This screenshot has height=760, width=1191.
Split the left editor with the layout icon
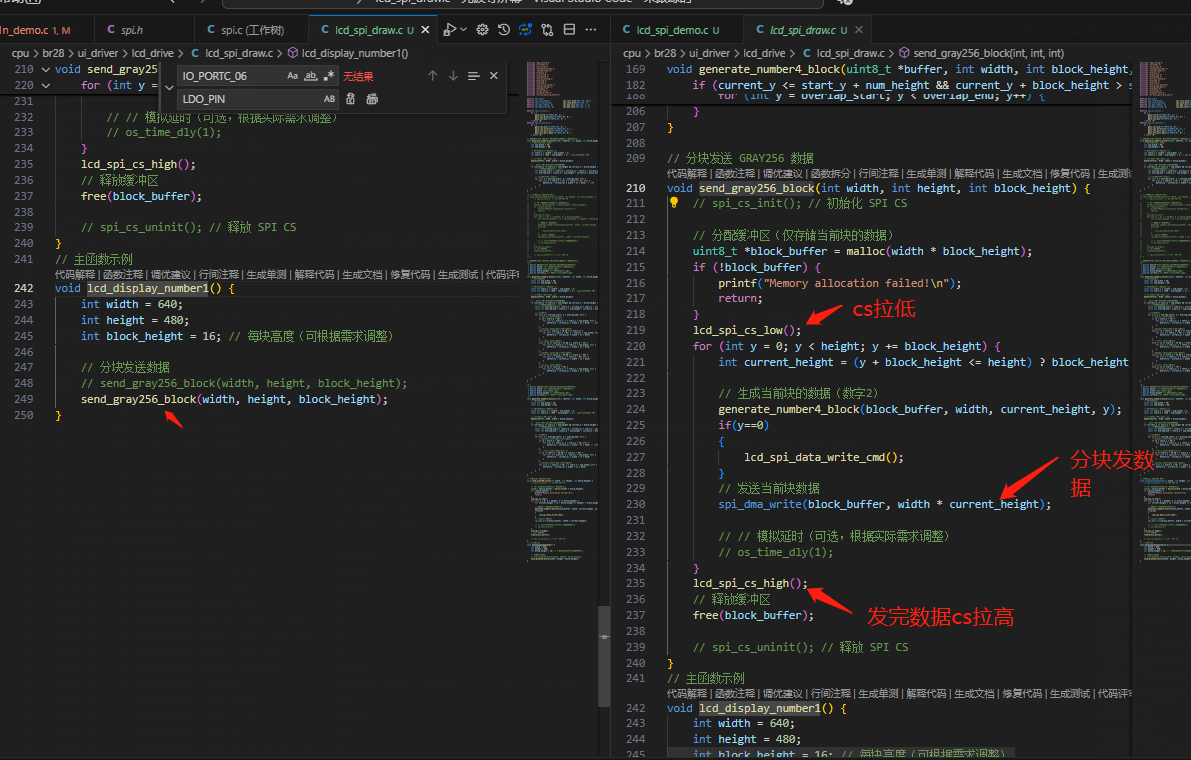coord(569,30)
